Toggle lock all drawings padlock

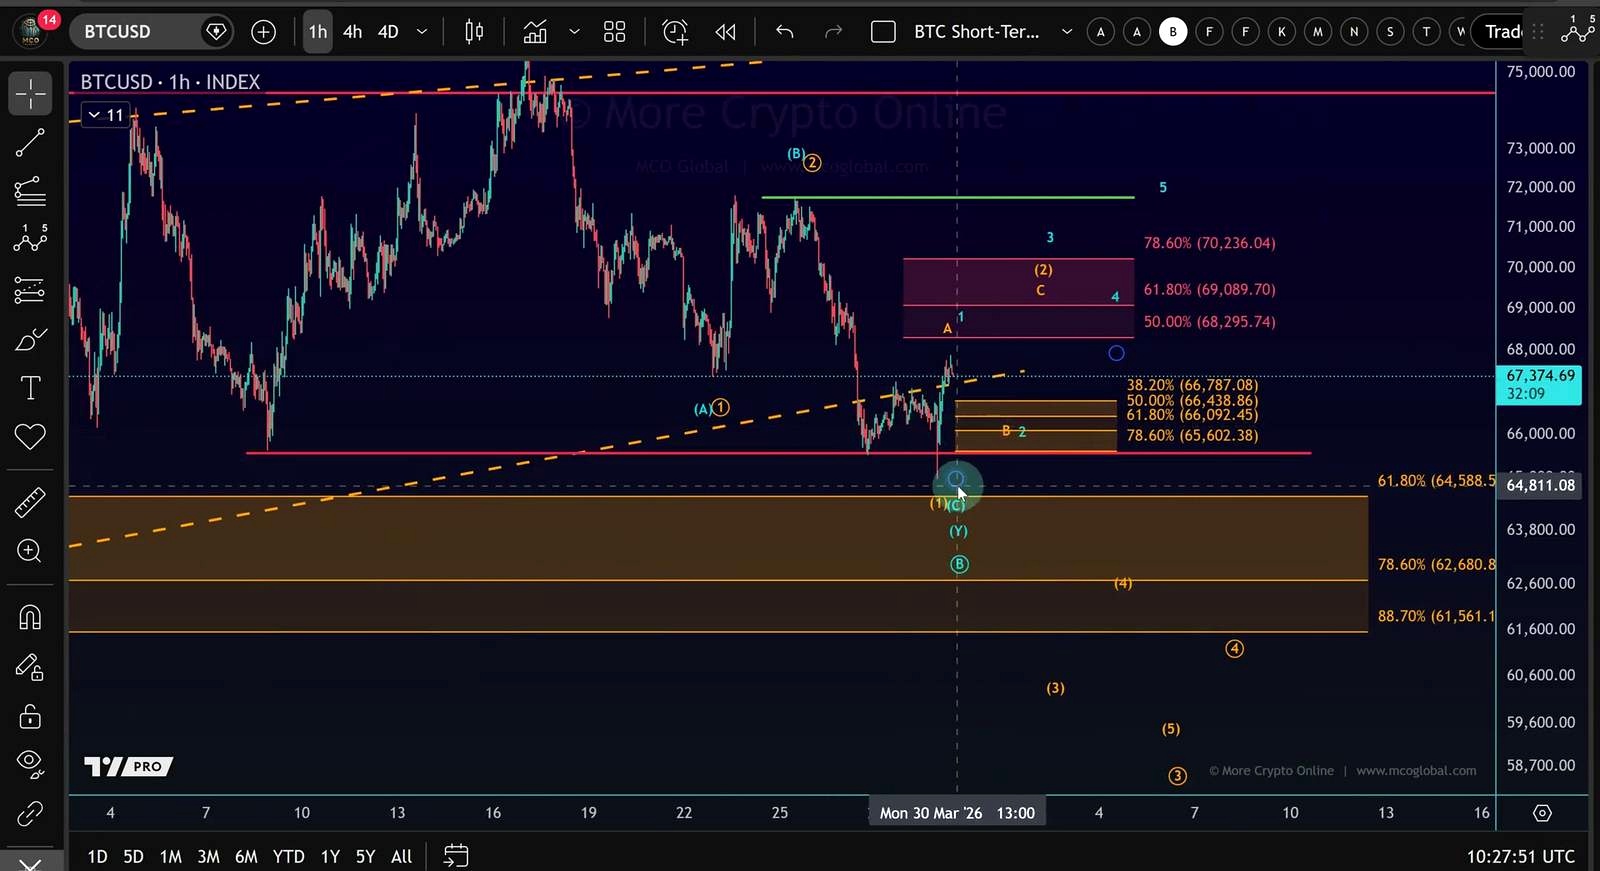click(x=30, y=716)
